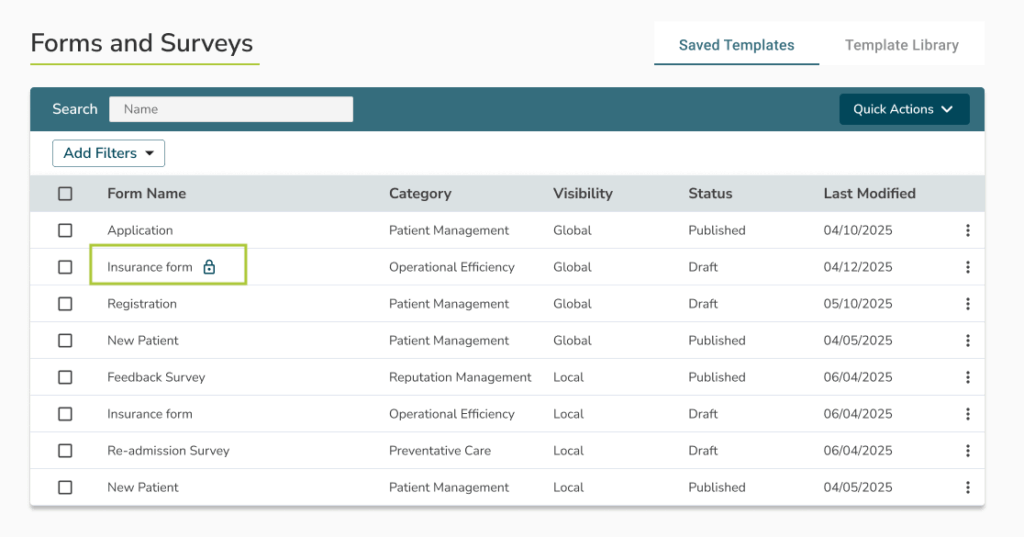The height and width of the screenshot is (537, 1024).
Task: Select the Feedback Survey checkbox
Action: point(65,377)
